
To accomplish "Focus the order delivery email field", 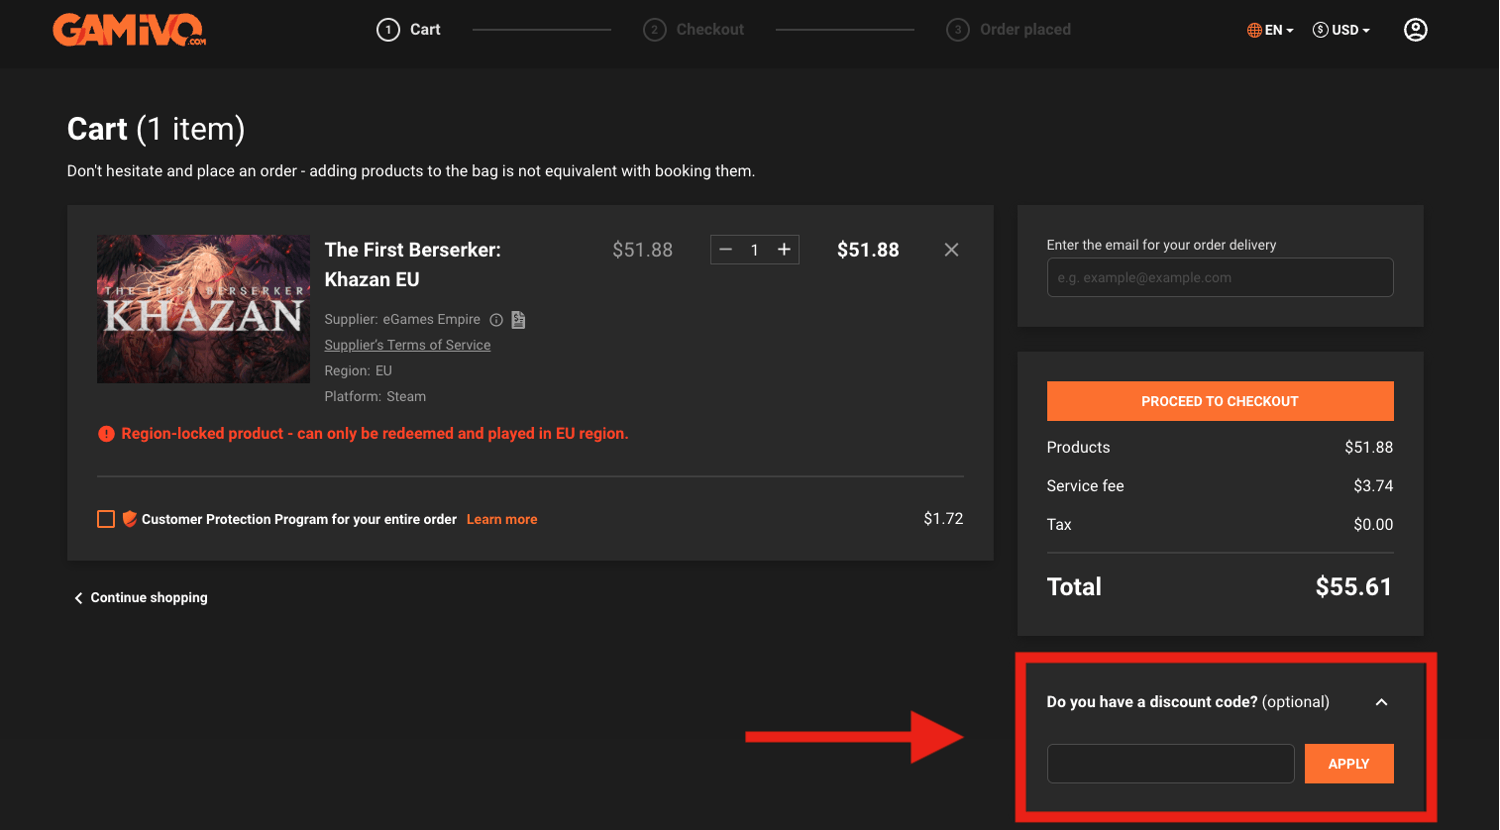I will (1220, 278).
